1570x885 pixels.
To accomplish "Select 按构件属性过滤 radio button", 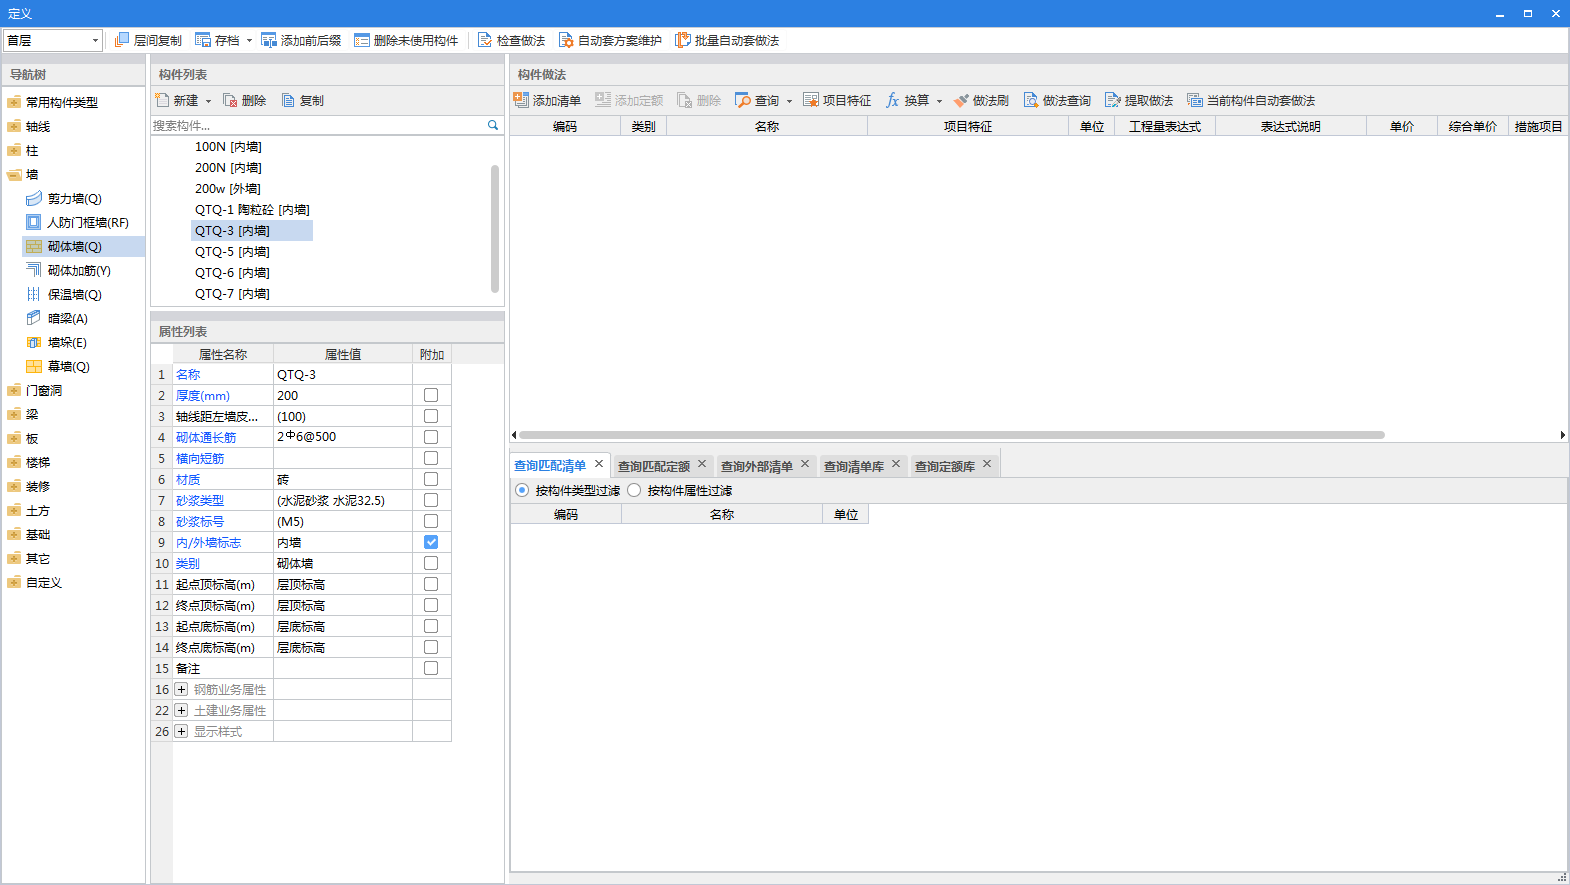I will [x=634, y=490].
